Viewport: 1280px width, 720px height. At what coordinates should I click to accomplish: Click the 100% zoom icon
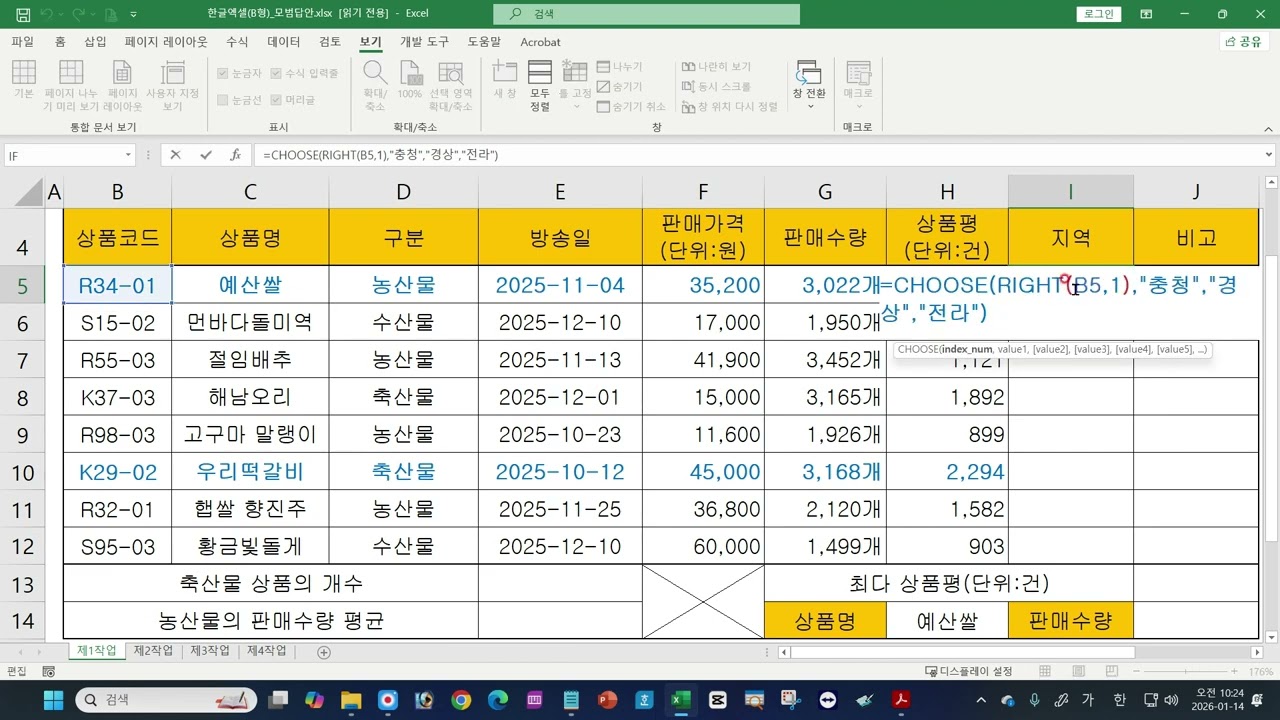tap(410, 80)
